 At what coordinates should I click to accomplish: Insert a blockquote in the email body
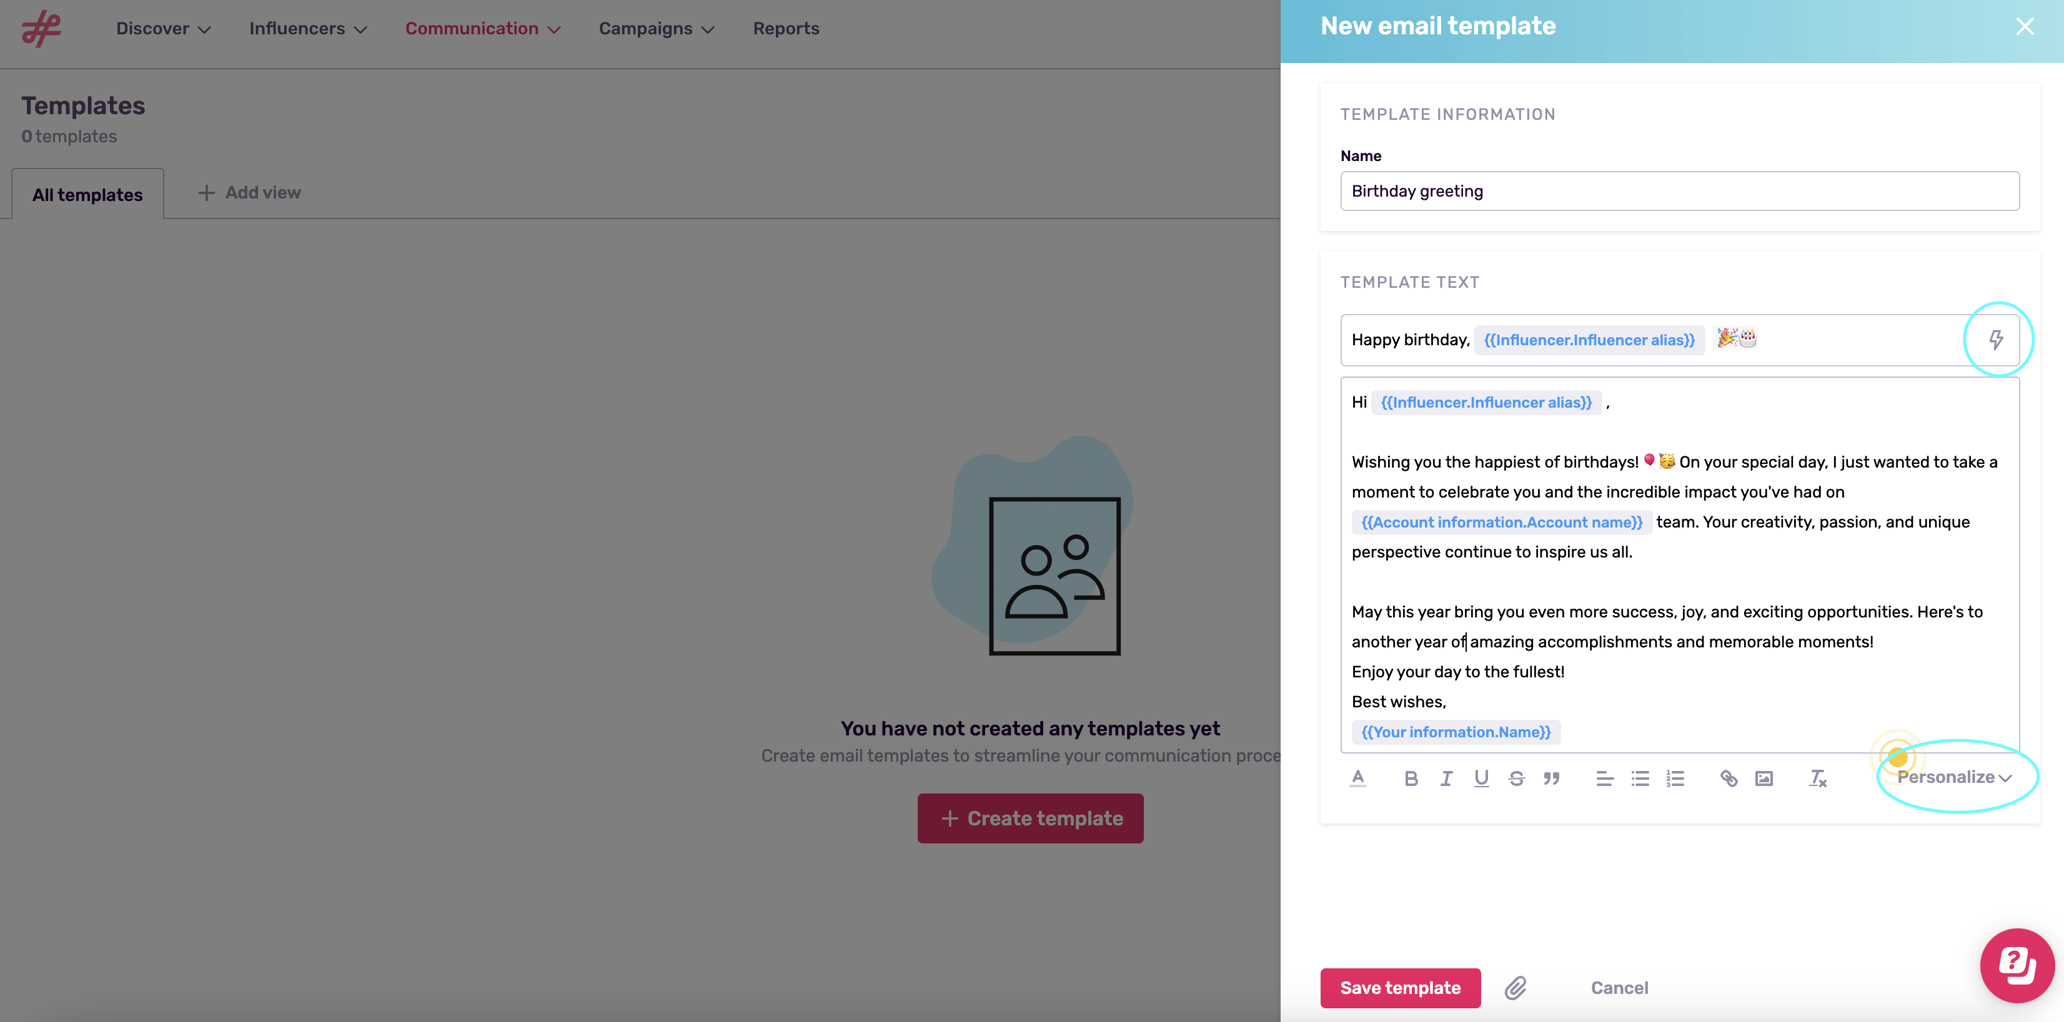pyautogui.click(x=1552, y=778)
